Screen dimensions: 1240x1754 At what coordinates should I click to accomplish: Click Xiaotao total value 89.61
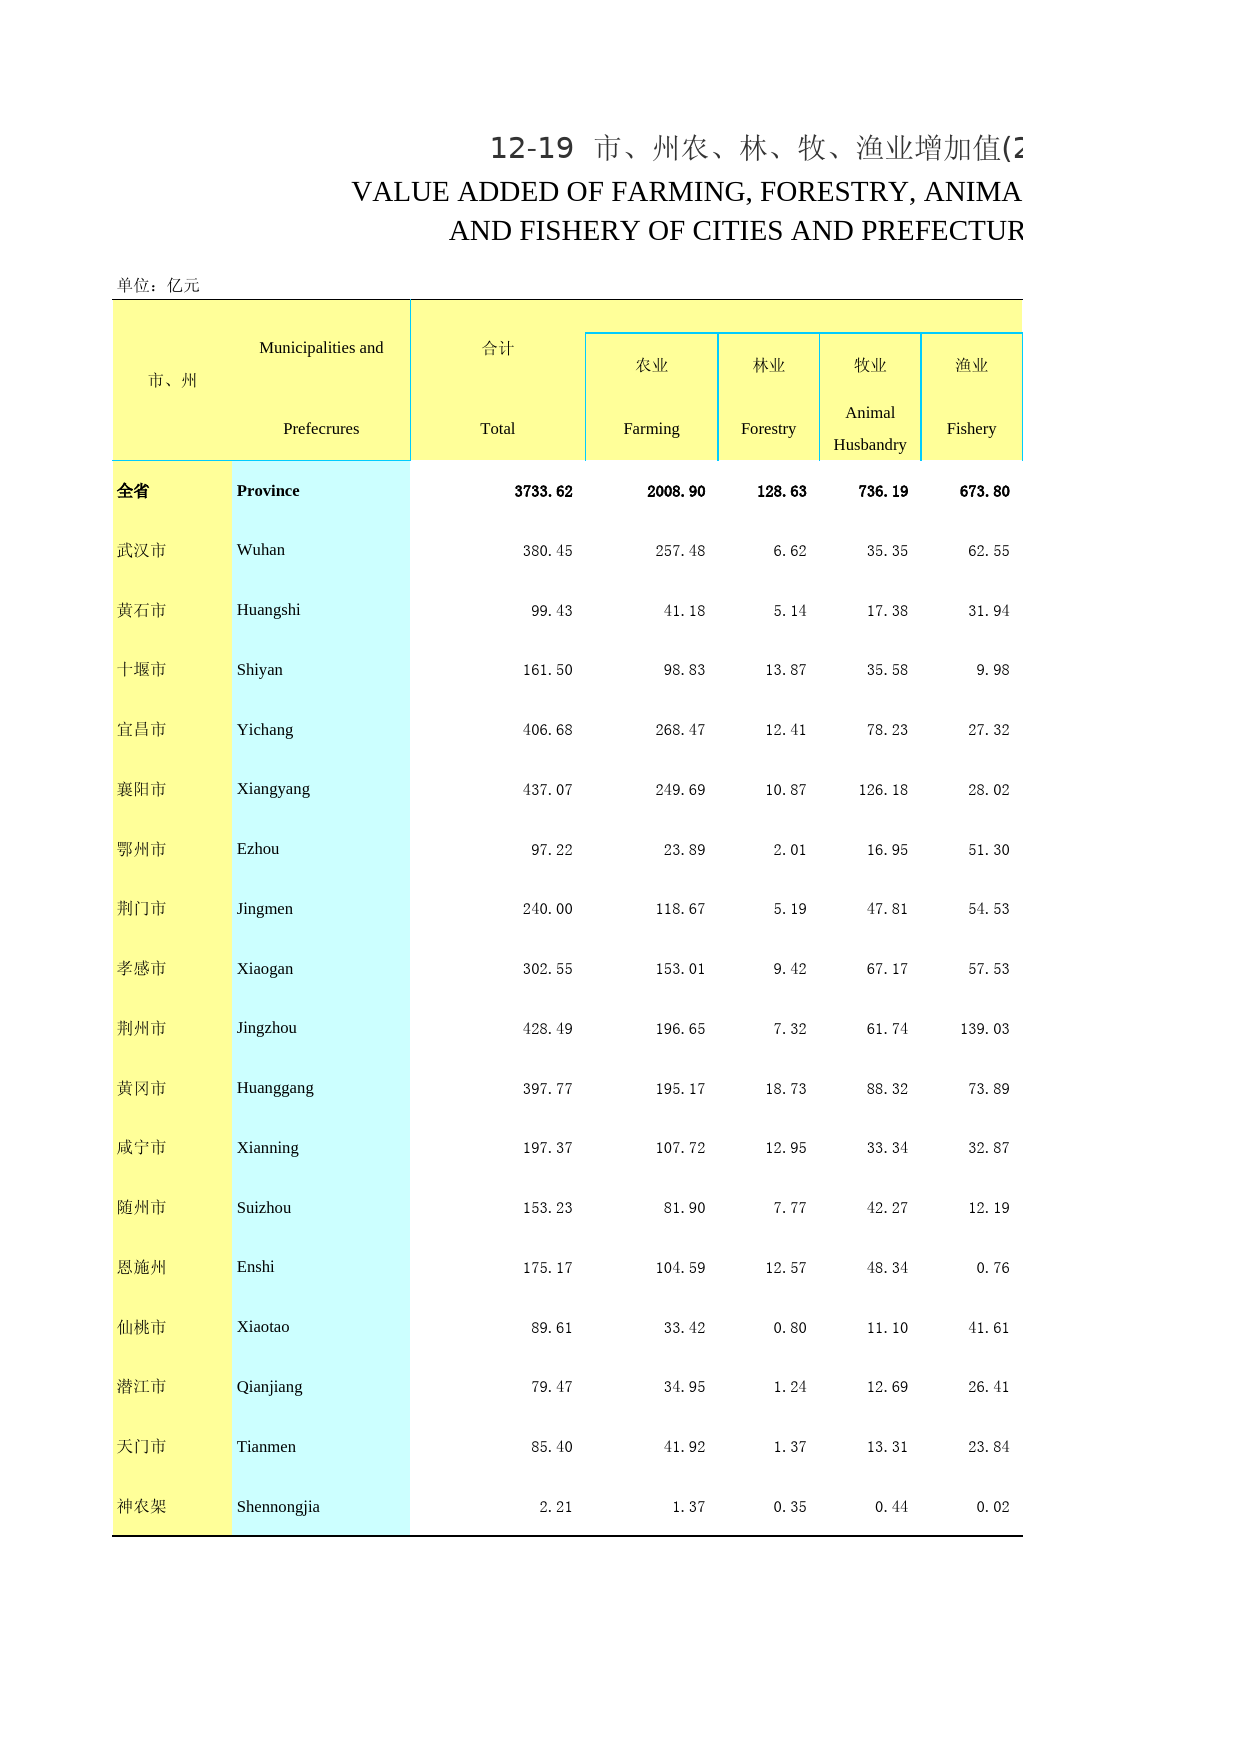[552, 1328]
